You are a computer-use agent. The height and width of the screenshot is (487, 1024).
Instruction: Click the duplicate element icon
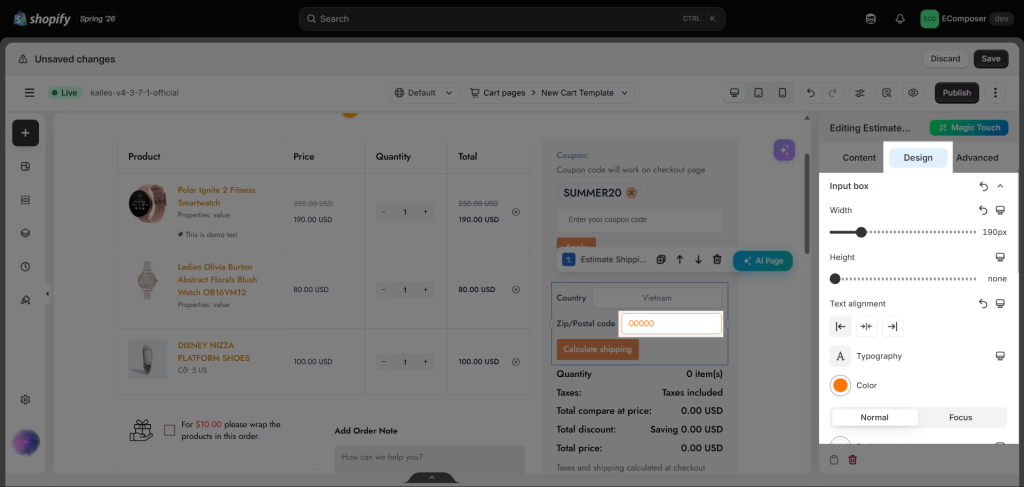coord(661,260)
